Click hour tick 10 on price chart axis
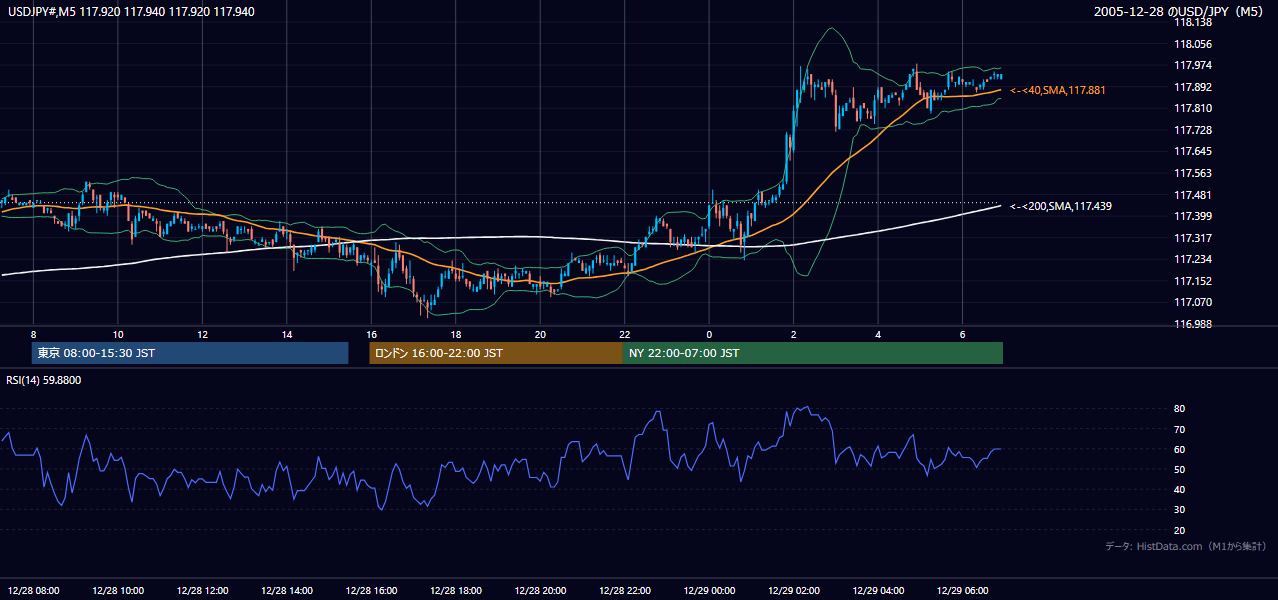Screen dimensions: 1278x600 click(x=118, y=335)
